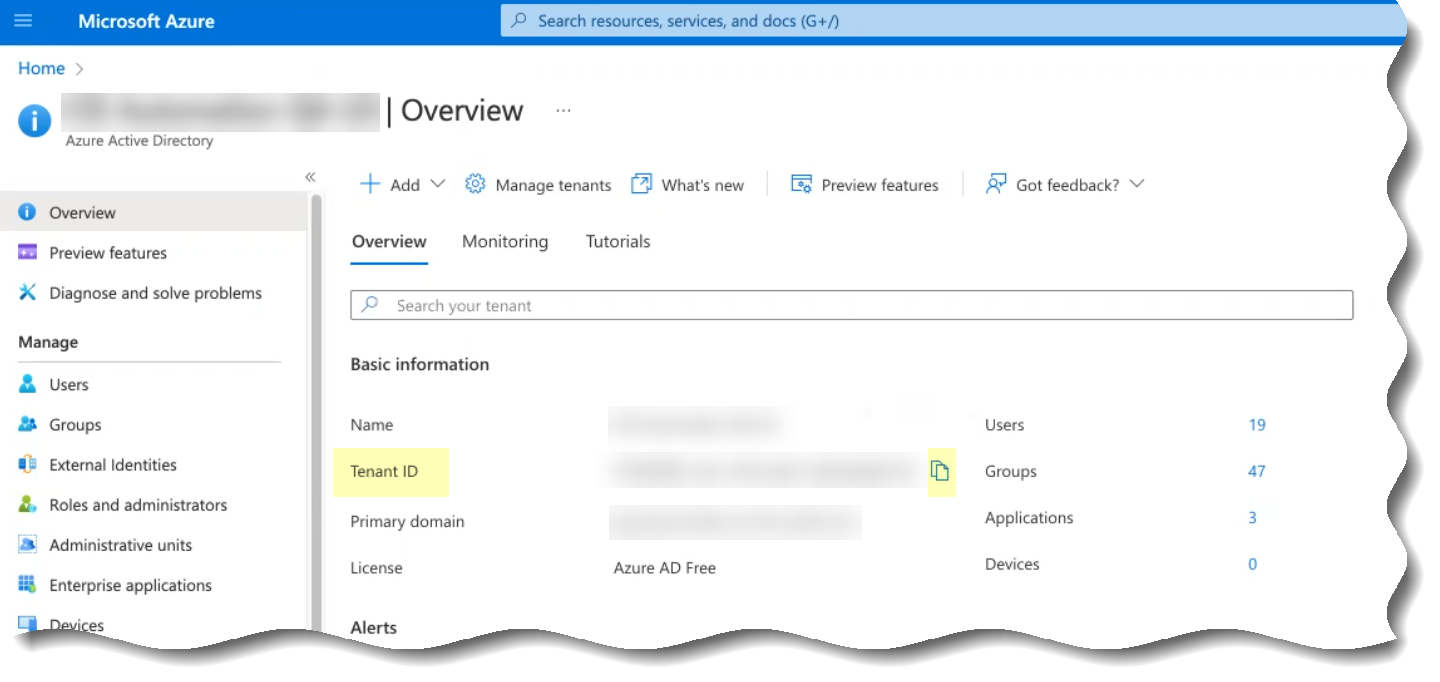Open the Users count link 19
1440x682 pixels.
coord(1257,425)
